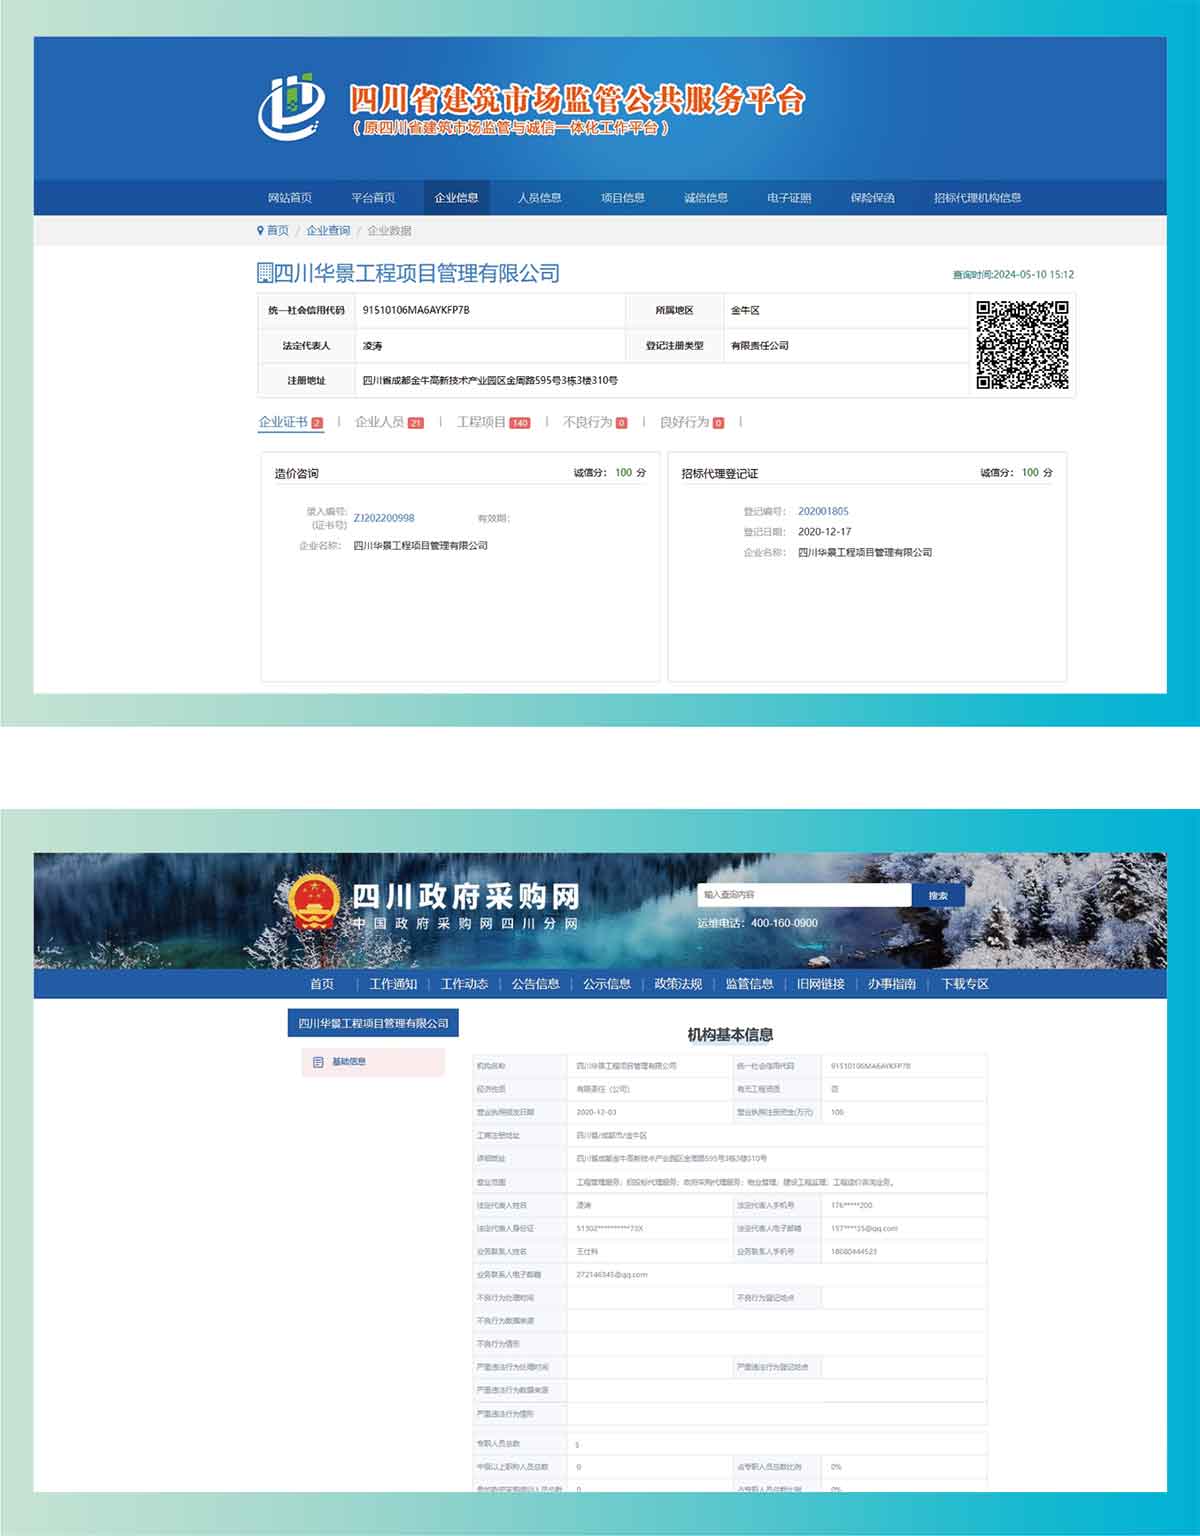Screen dimensions: 1200x1536
Task: Open 网站首页 in the navigation bar
Action: (x=290, y=198)
